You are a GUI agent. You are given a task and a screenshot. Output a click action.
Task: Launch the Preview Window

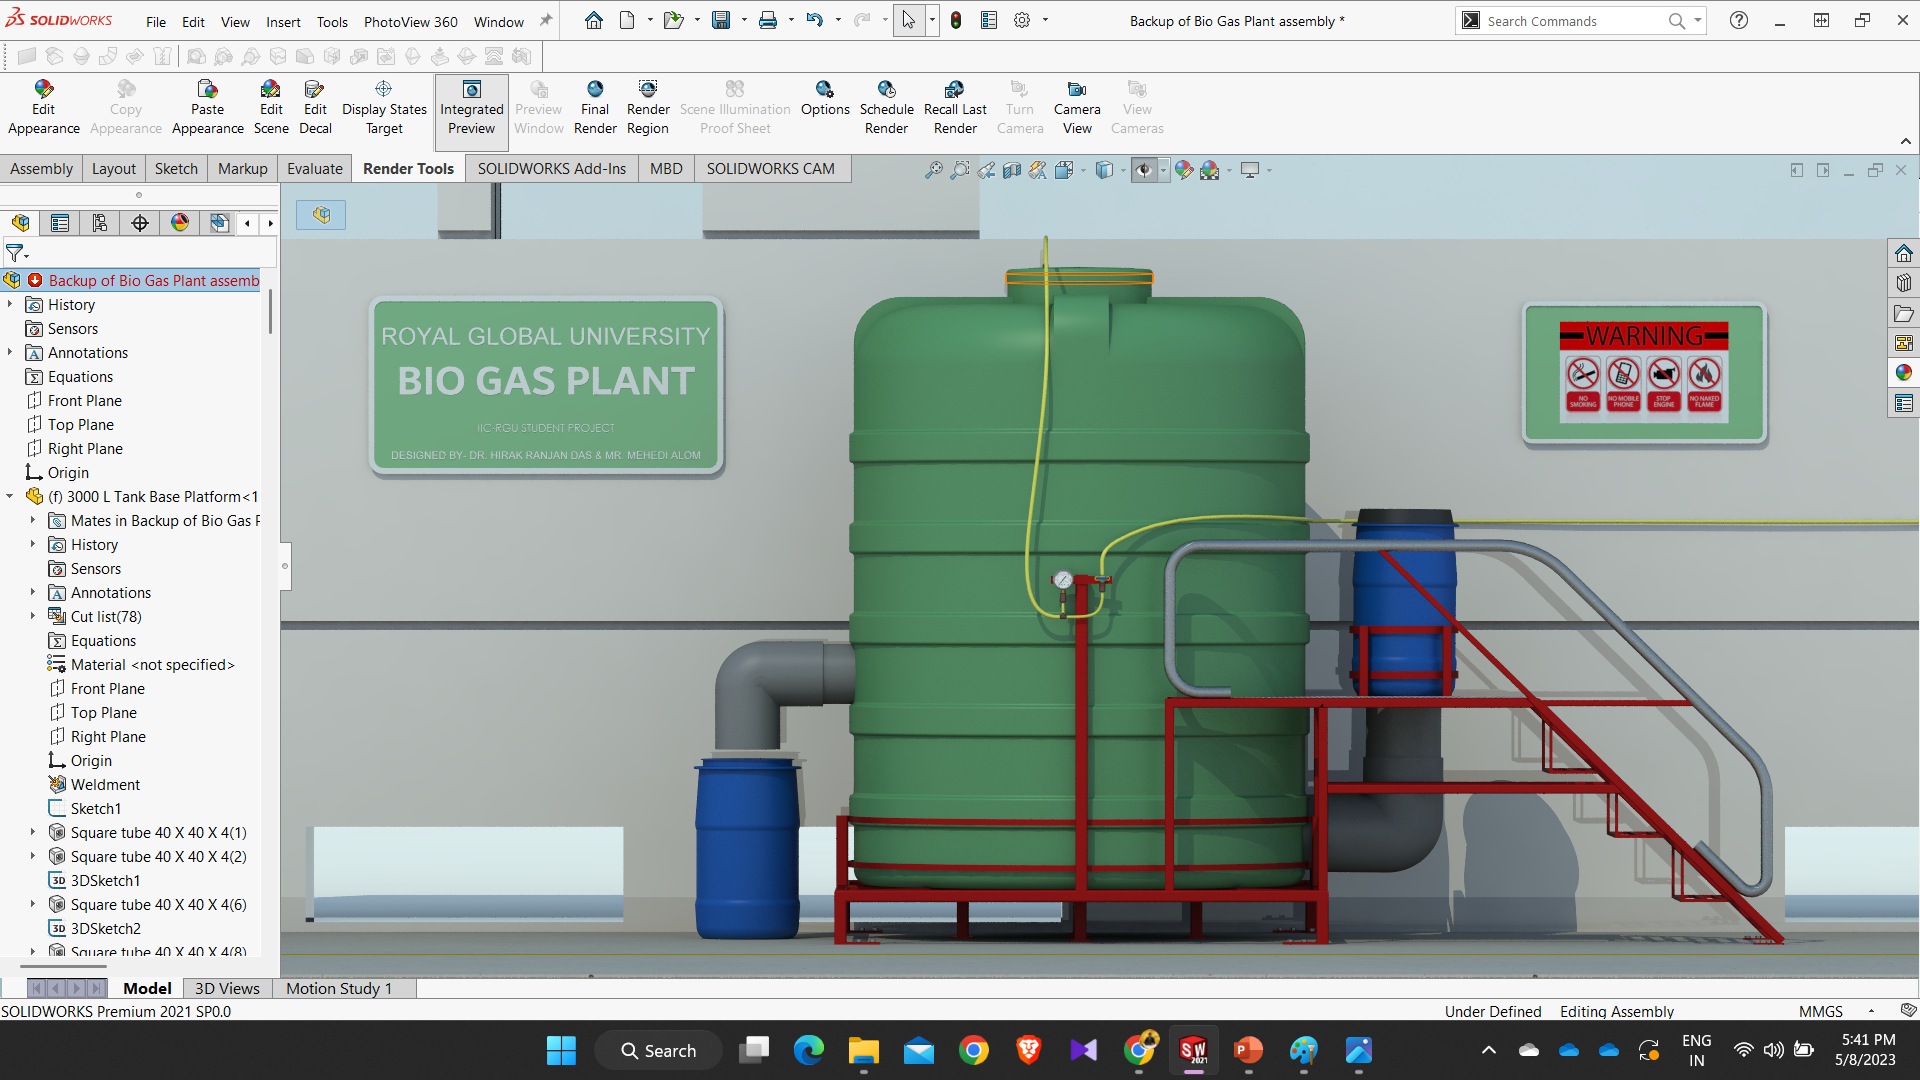(x=538, y=105)
